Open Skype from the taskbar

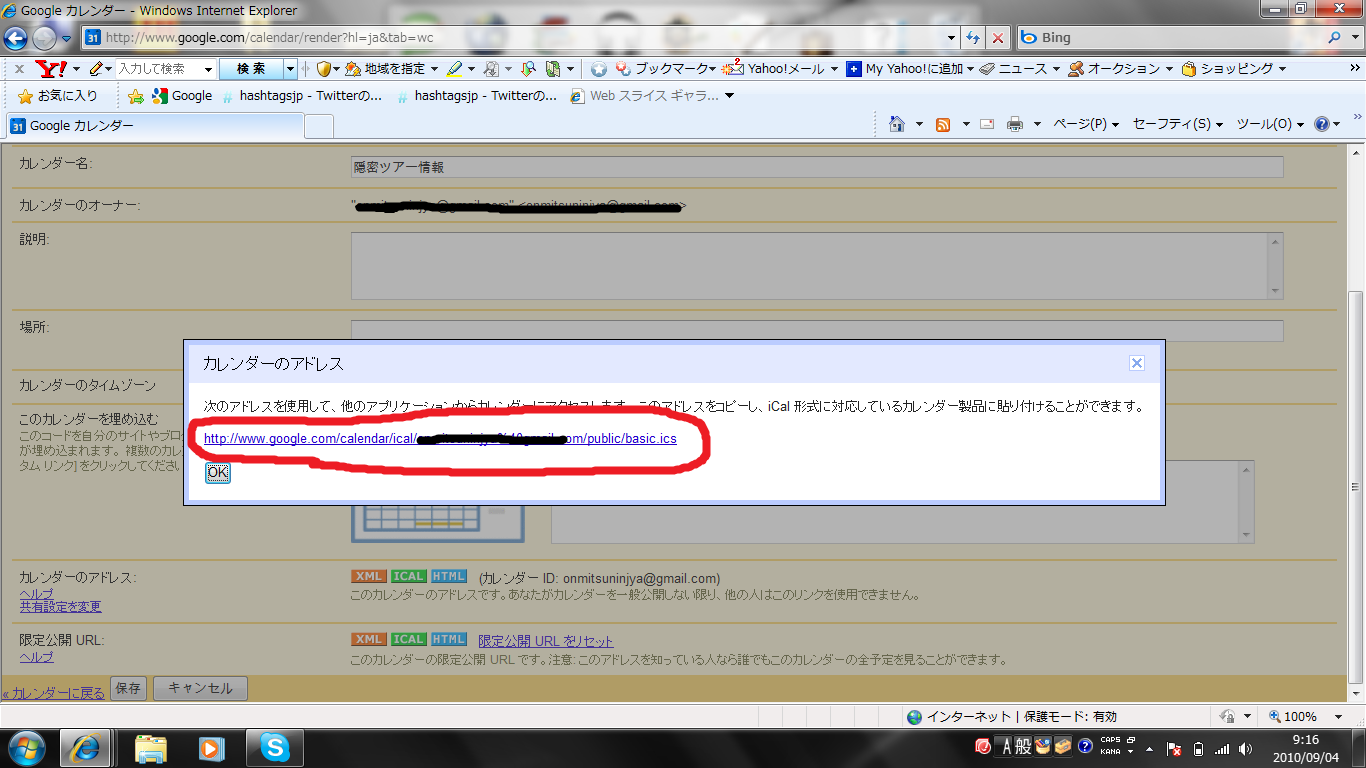[274, 748]
